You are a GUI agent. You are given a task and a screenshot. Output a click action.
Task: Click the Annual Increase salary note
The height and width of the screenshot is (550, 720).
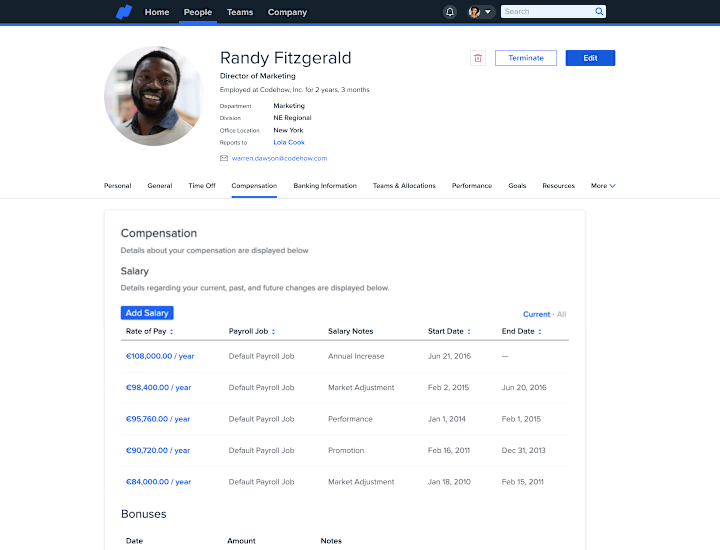point(356,356)
